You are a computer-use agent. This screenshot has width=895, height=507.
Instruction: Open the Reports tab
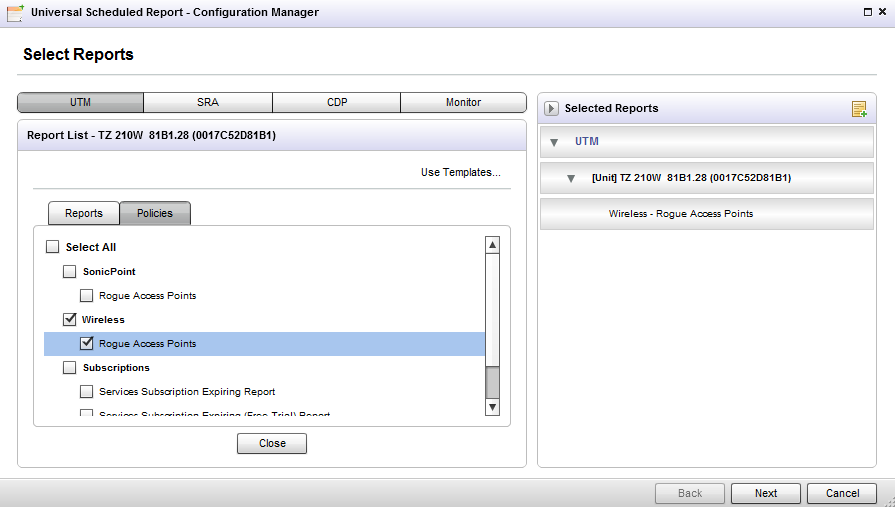pos(84,213)
